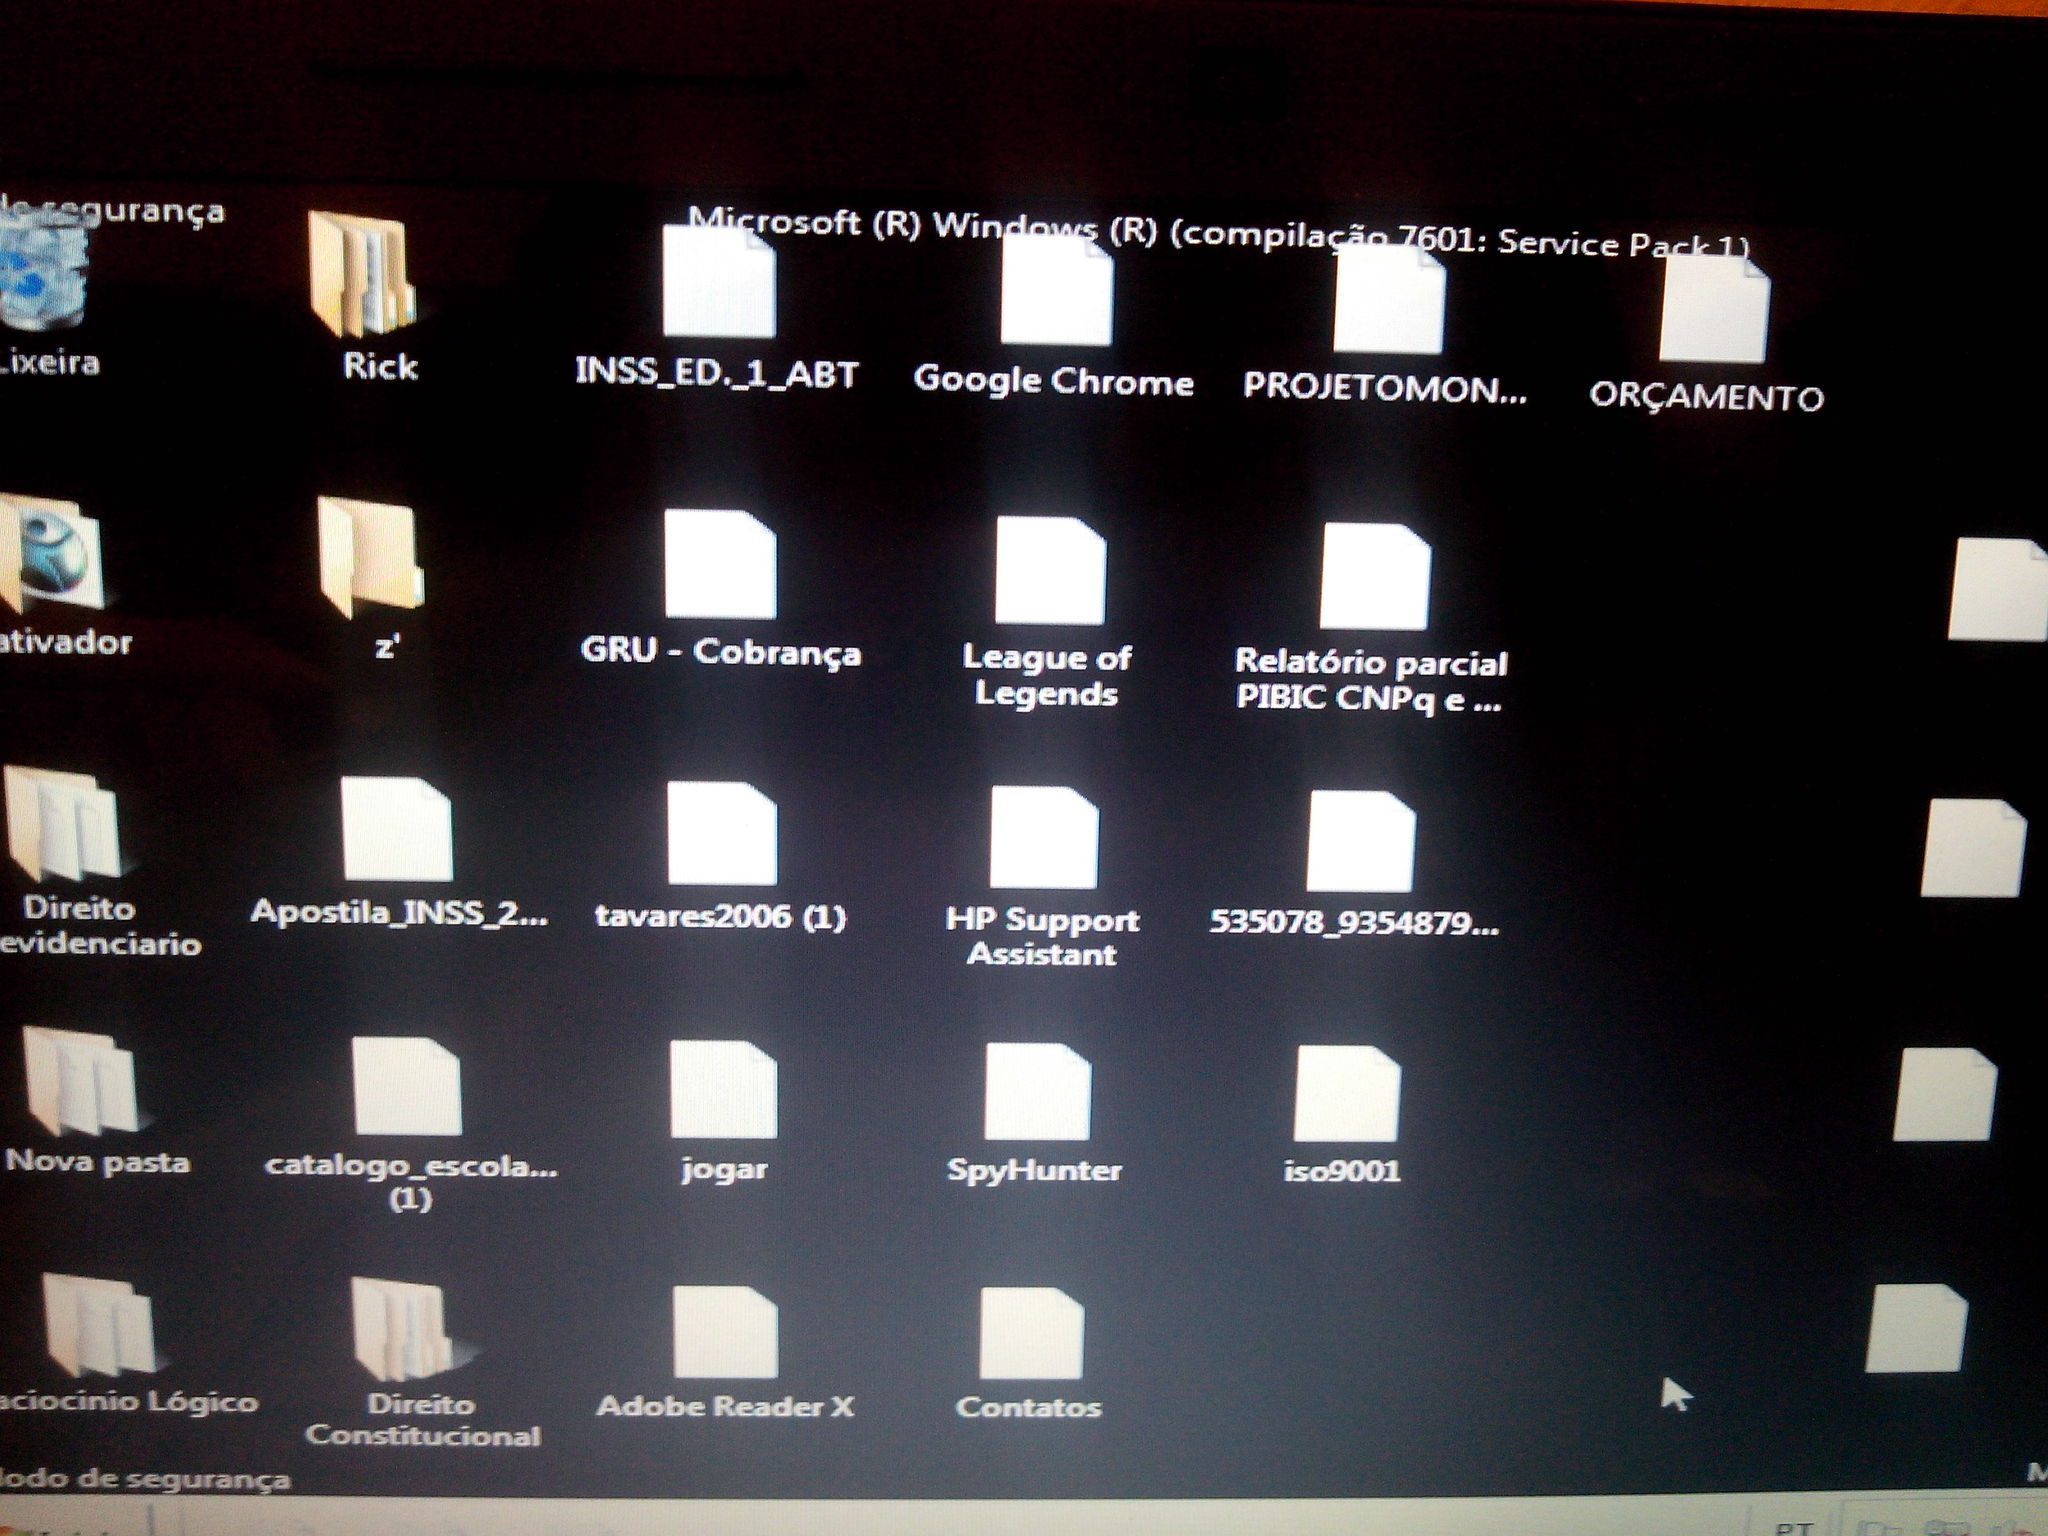Select the jogar shortcut icon
2048x1536 pixels.
click(x=723, y=1090)
